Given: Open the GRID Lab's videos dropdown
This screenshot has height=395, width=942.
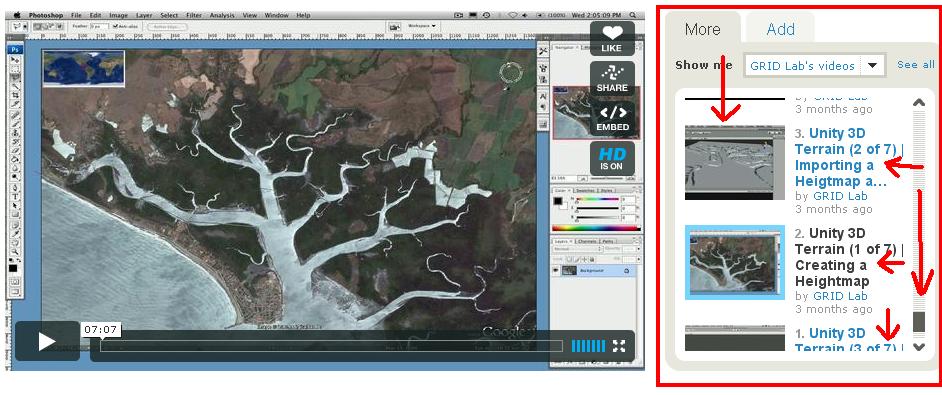Looking at the screenshot, I should [x=814, y=65].
